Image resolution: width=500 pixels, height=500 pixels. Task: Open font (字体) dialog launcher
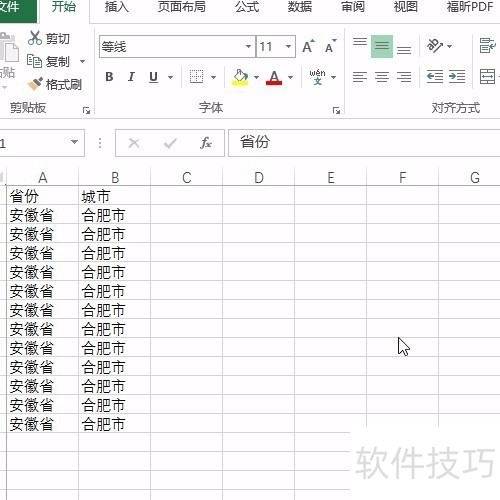(336, 110)
